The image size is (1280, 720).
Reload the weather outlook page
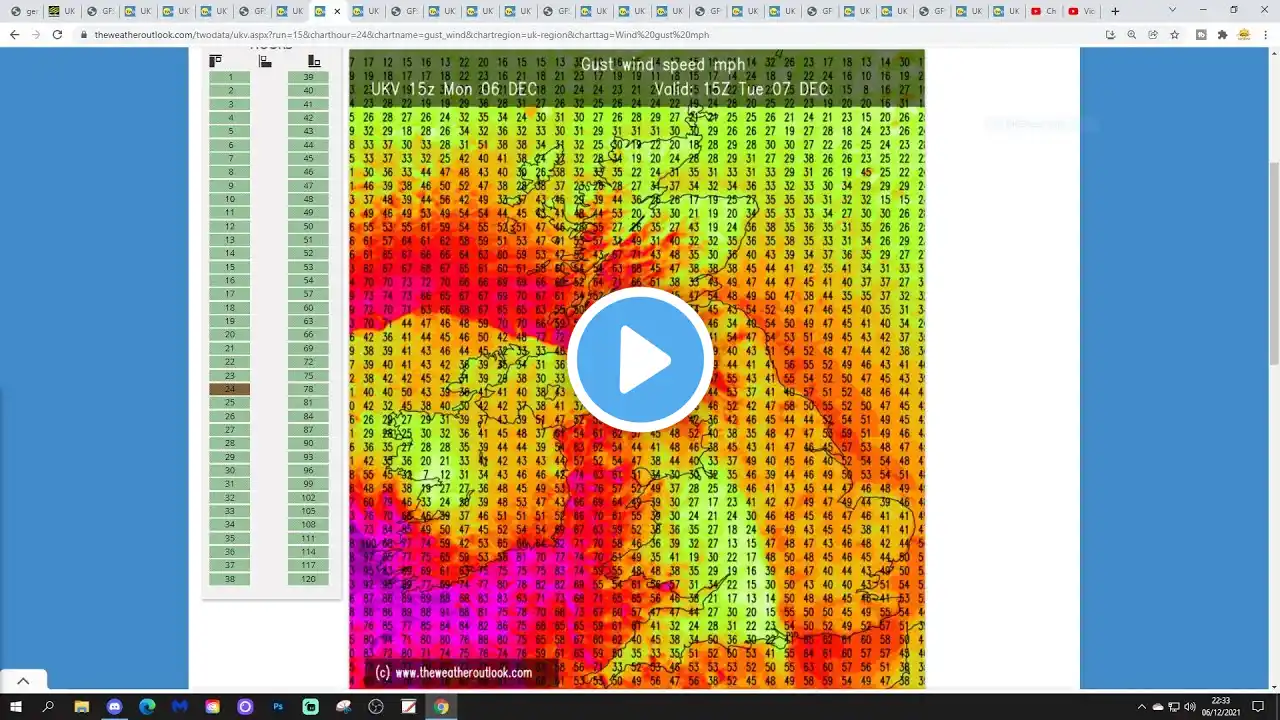pos(57,34)
